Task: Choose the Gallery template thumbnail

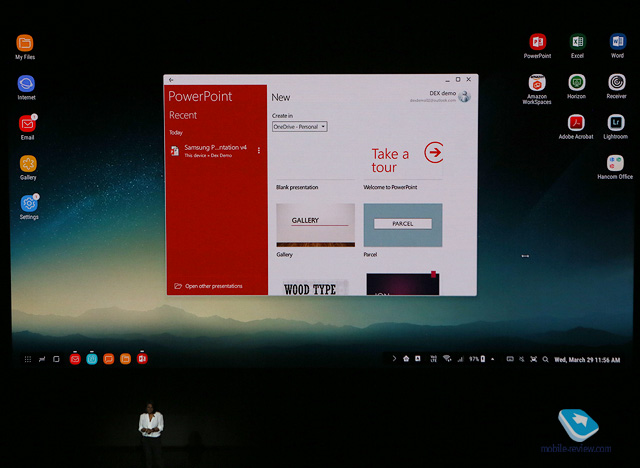Action: [x=316, y=225]
